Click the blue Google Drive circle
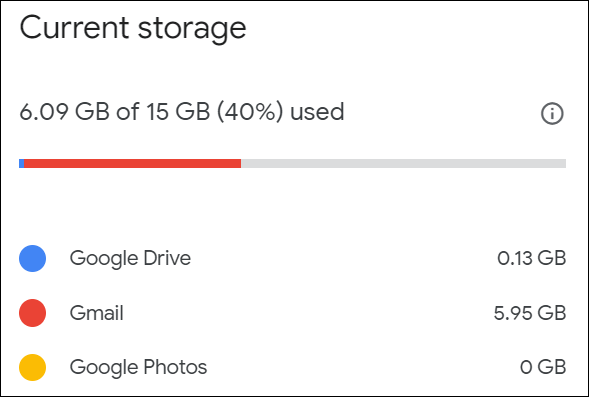The width and height of the screenshot is (589, 397). click(x=33, y=258)
